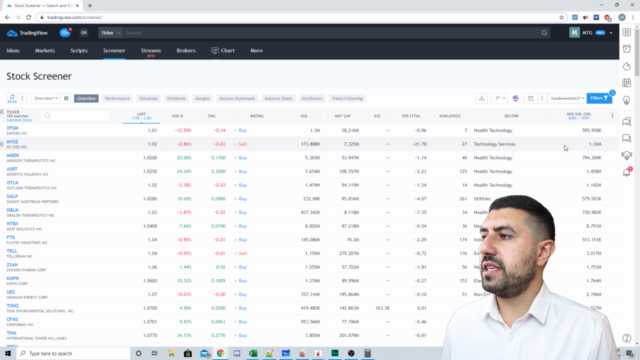
Task: Open the alerts alarm-clock sidebar icon
Action: coord(627,49)
